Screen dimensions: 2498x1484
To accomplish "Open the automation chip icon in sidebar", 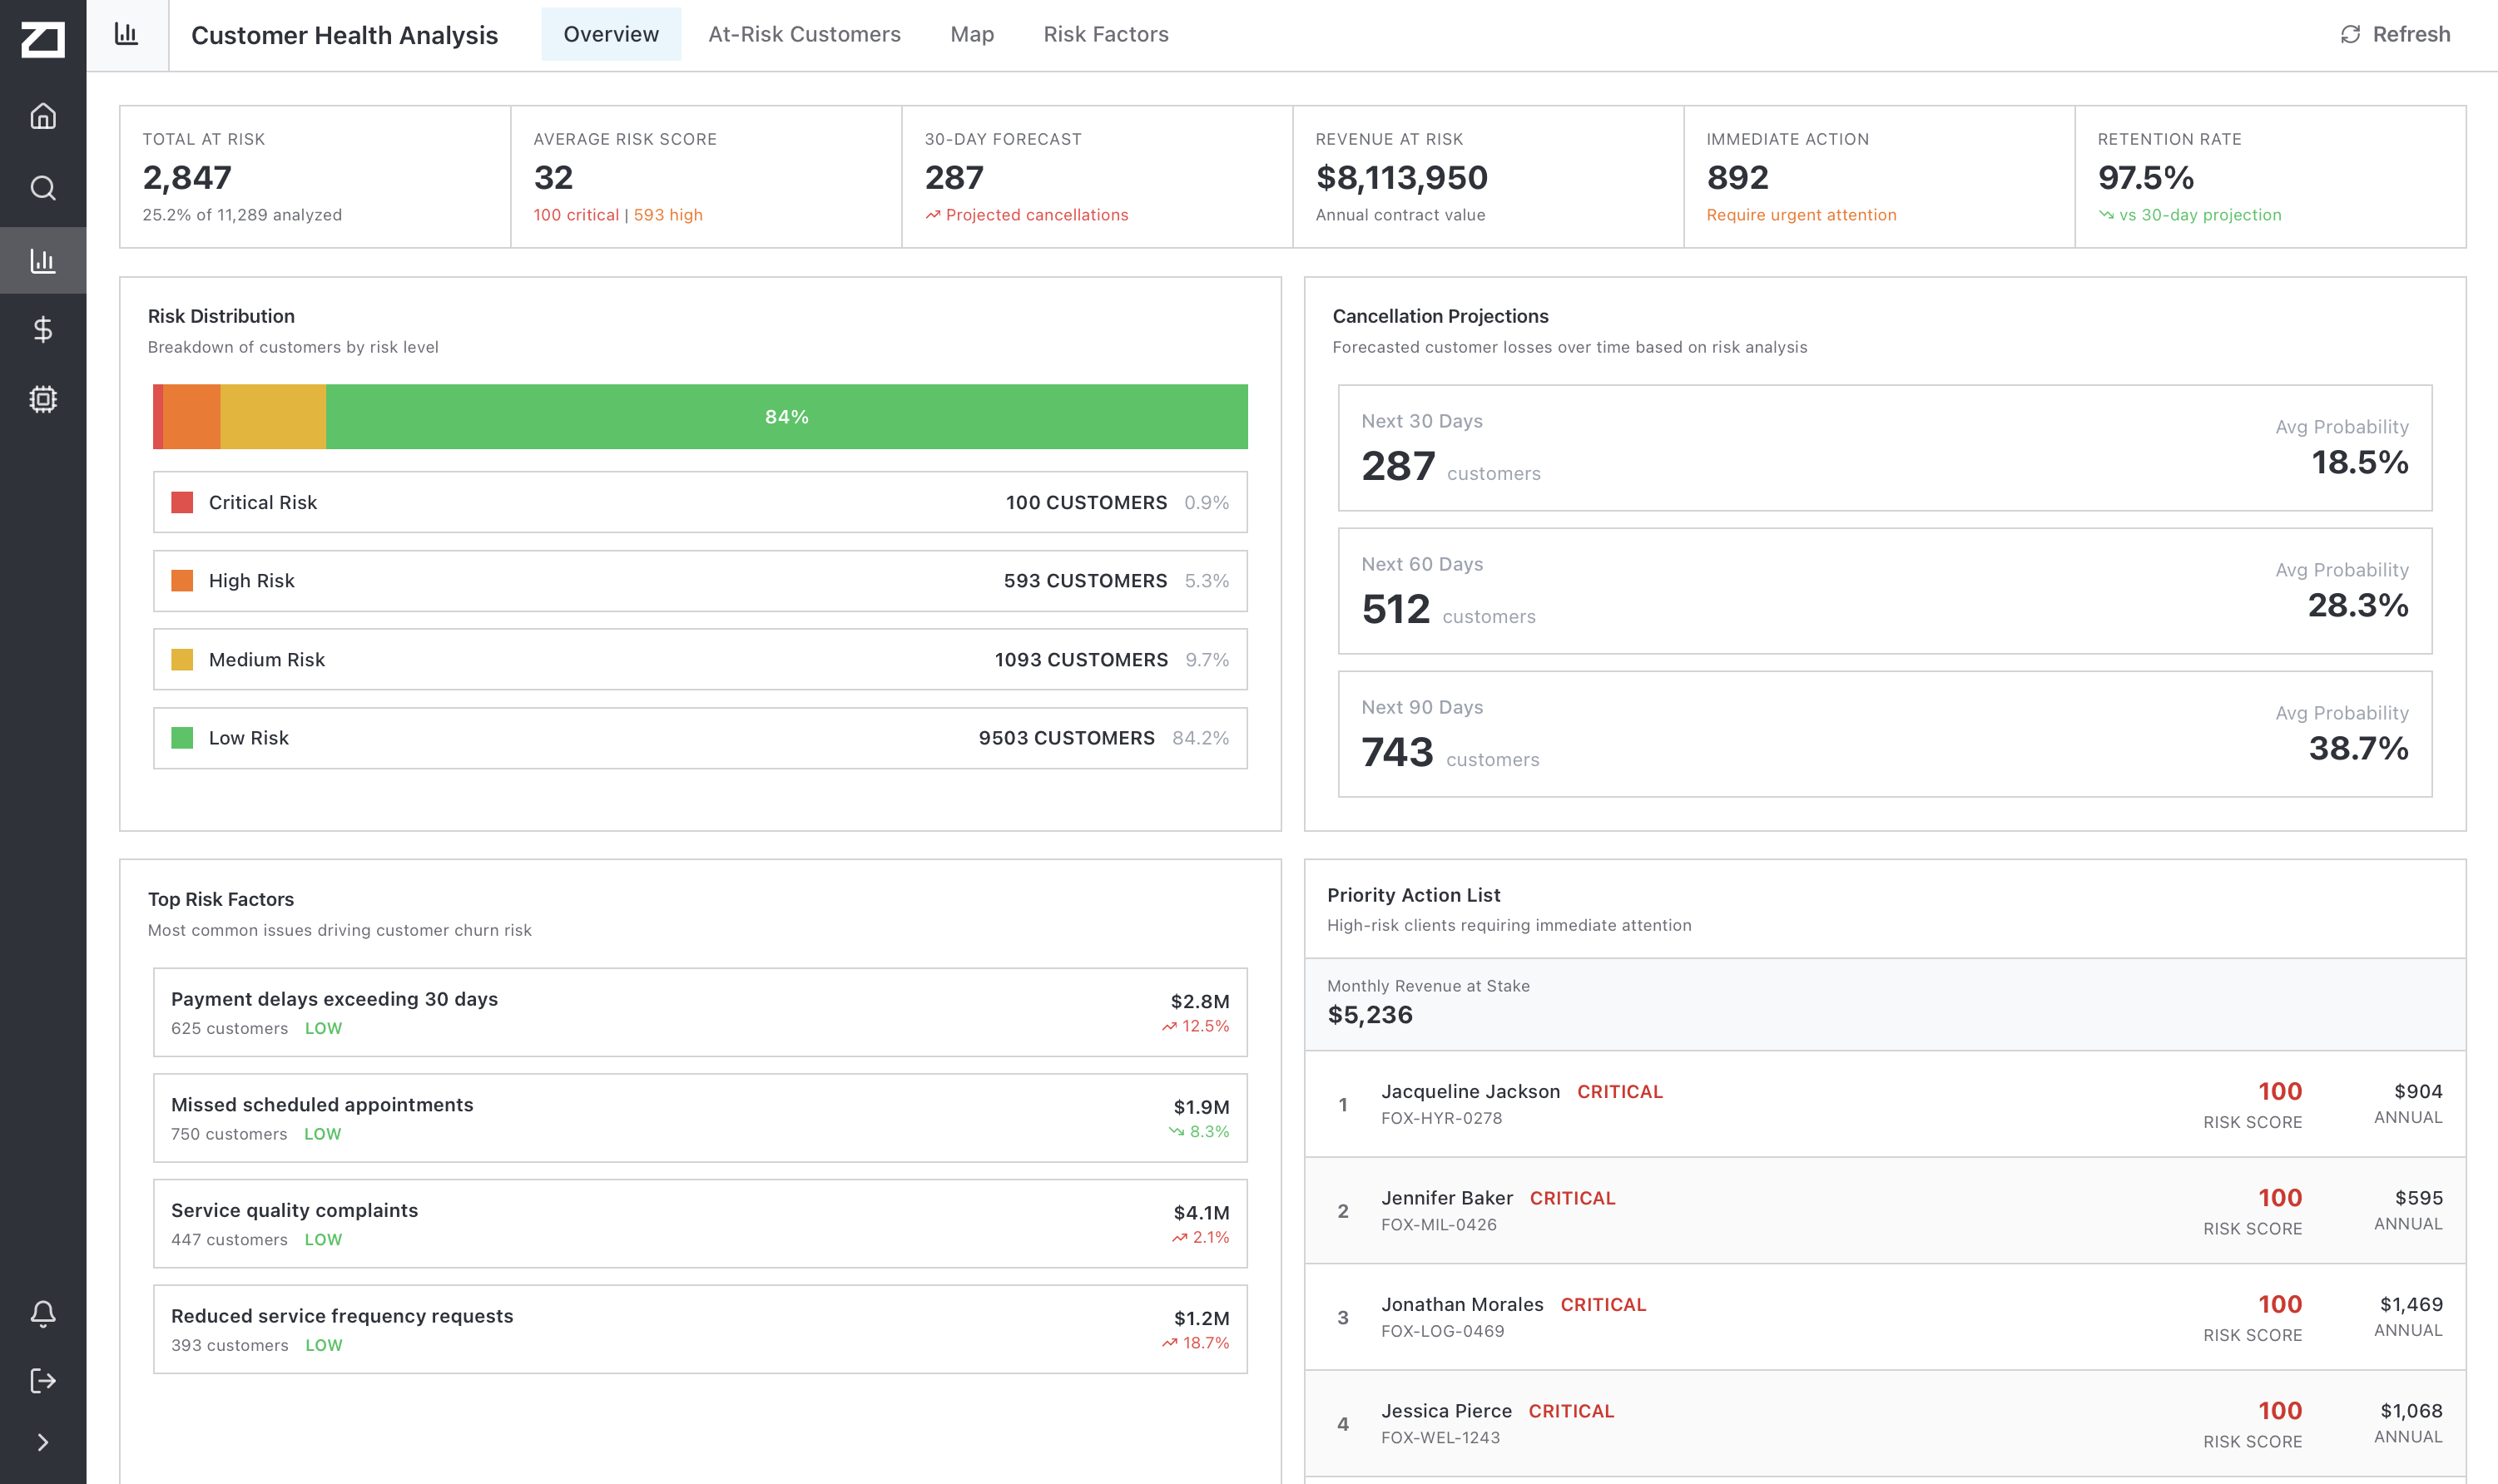I will (43, 399).
